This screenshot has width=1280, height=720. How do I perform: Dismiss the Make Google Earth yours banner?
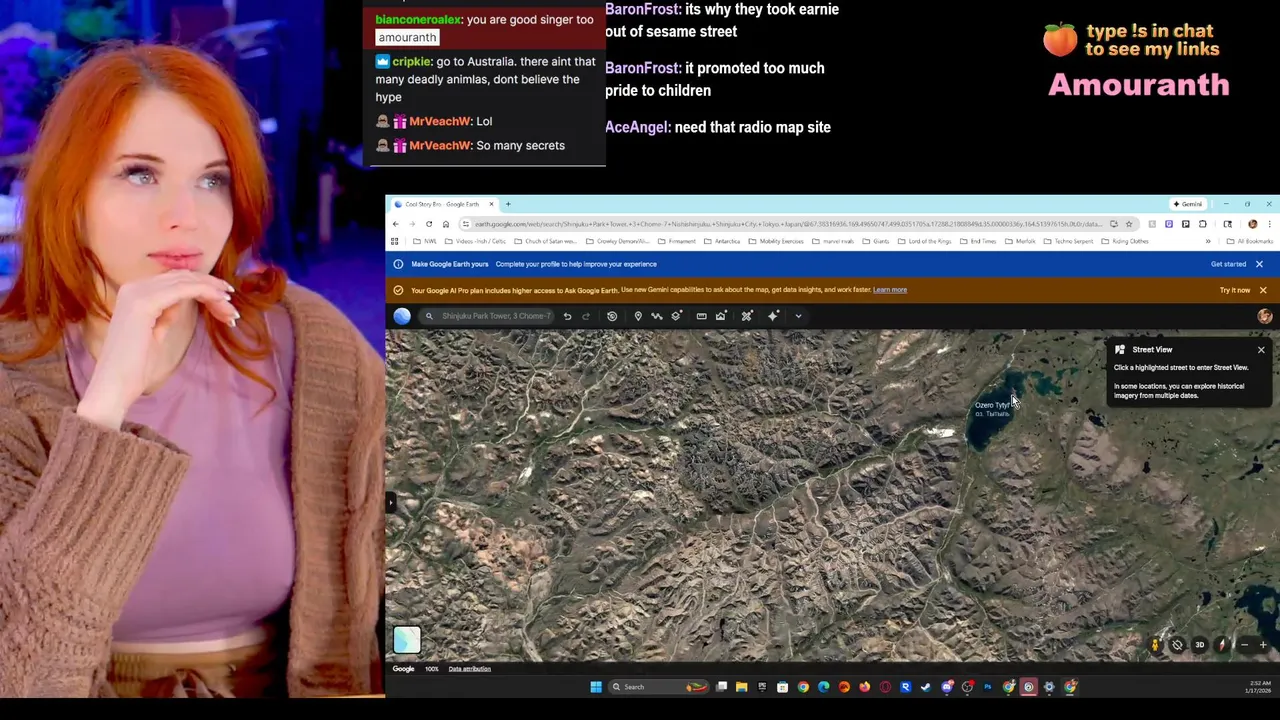(x=1259, y=264)
